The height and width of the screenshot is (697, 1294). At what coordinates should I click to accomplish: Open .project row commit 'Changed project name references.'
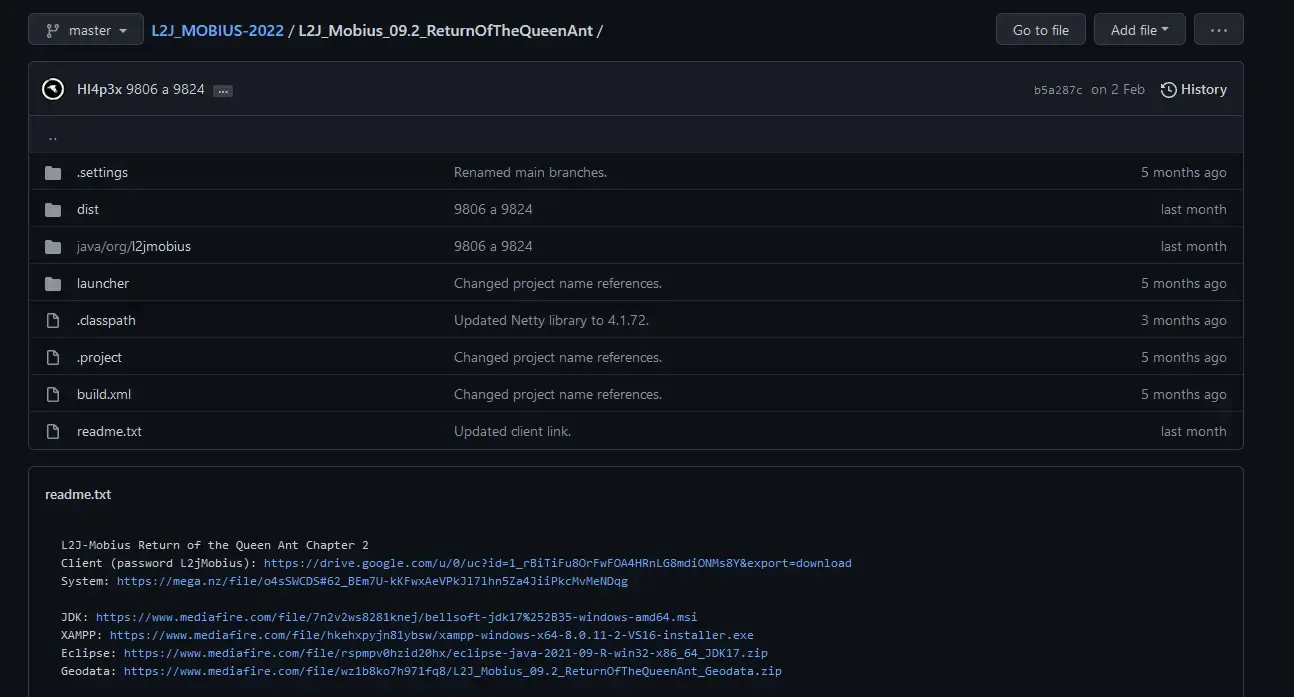558,357
